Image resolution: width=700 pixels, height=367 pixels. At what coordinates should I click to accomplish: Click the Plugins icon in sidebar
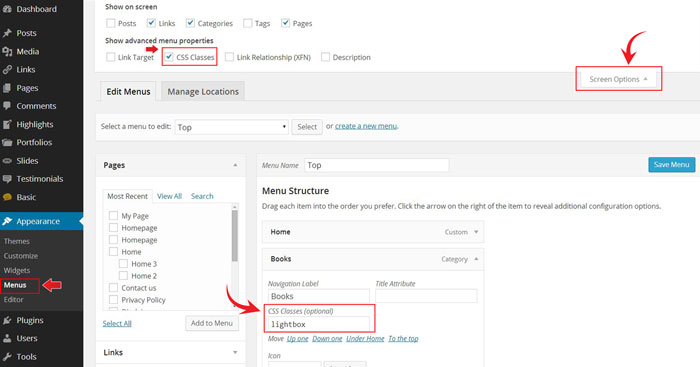point(7,320)
